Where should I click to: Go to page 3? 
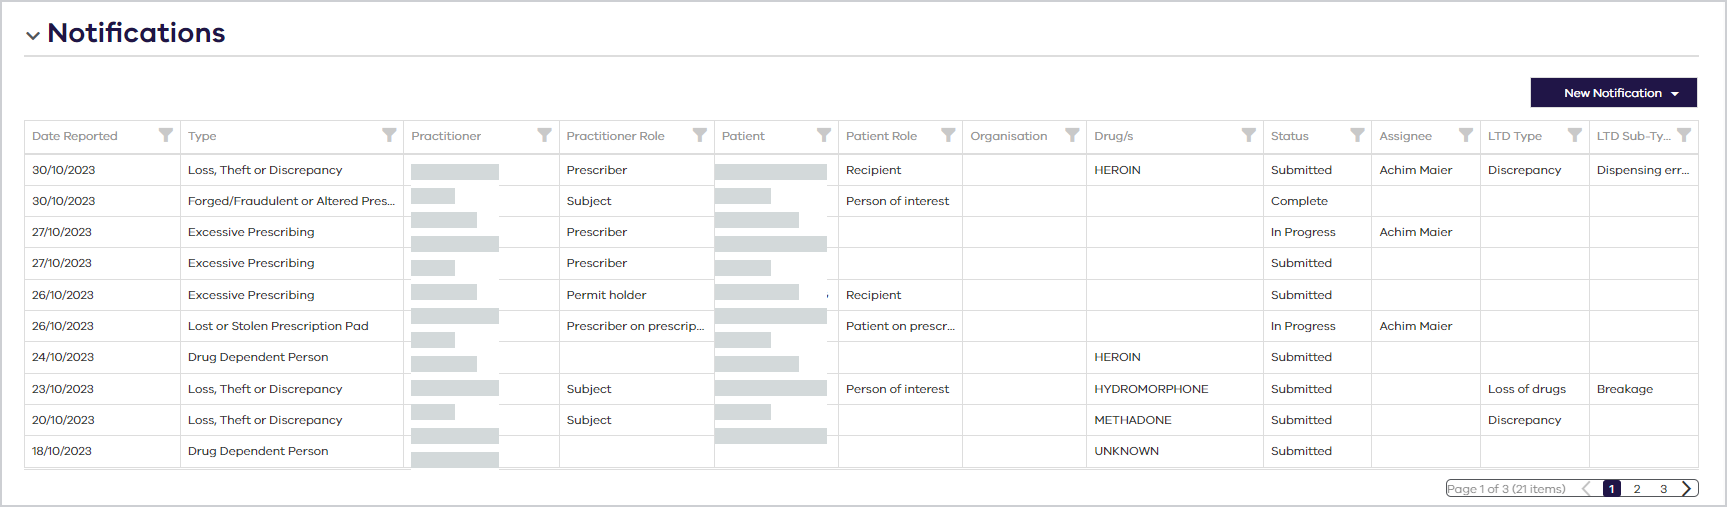[x=1664, y=489]
